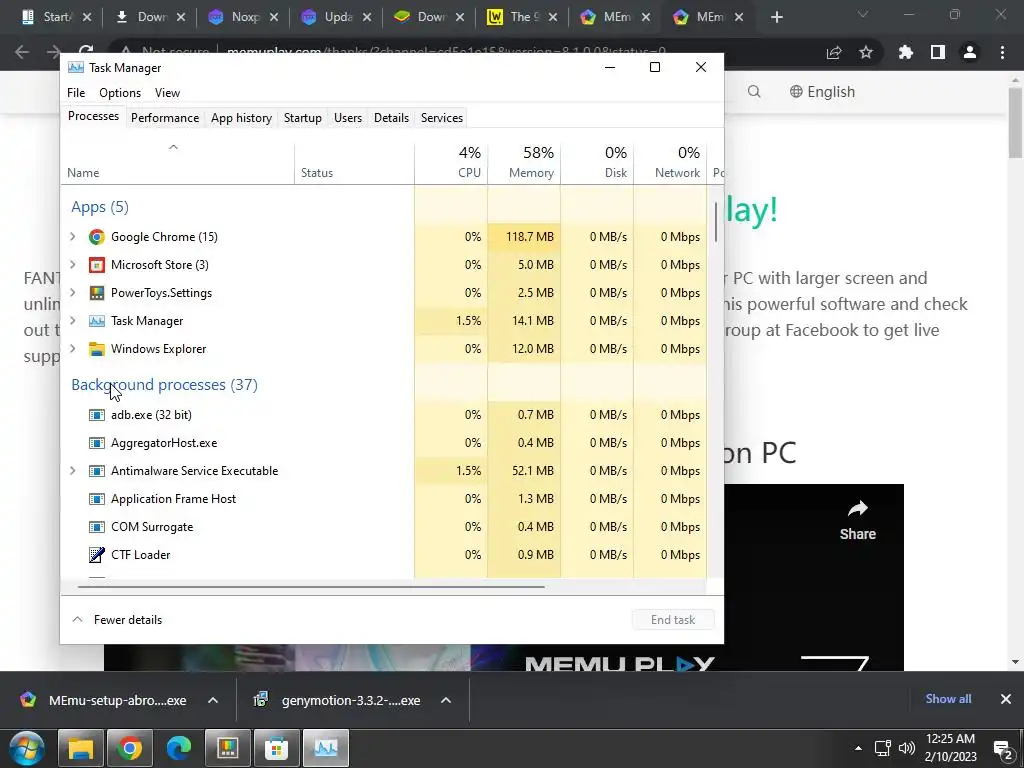Open File Explorer from the taskbar
The image size is (1024, 768).
pos(81,748)
